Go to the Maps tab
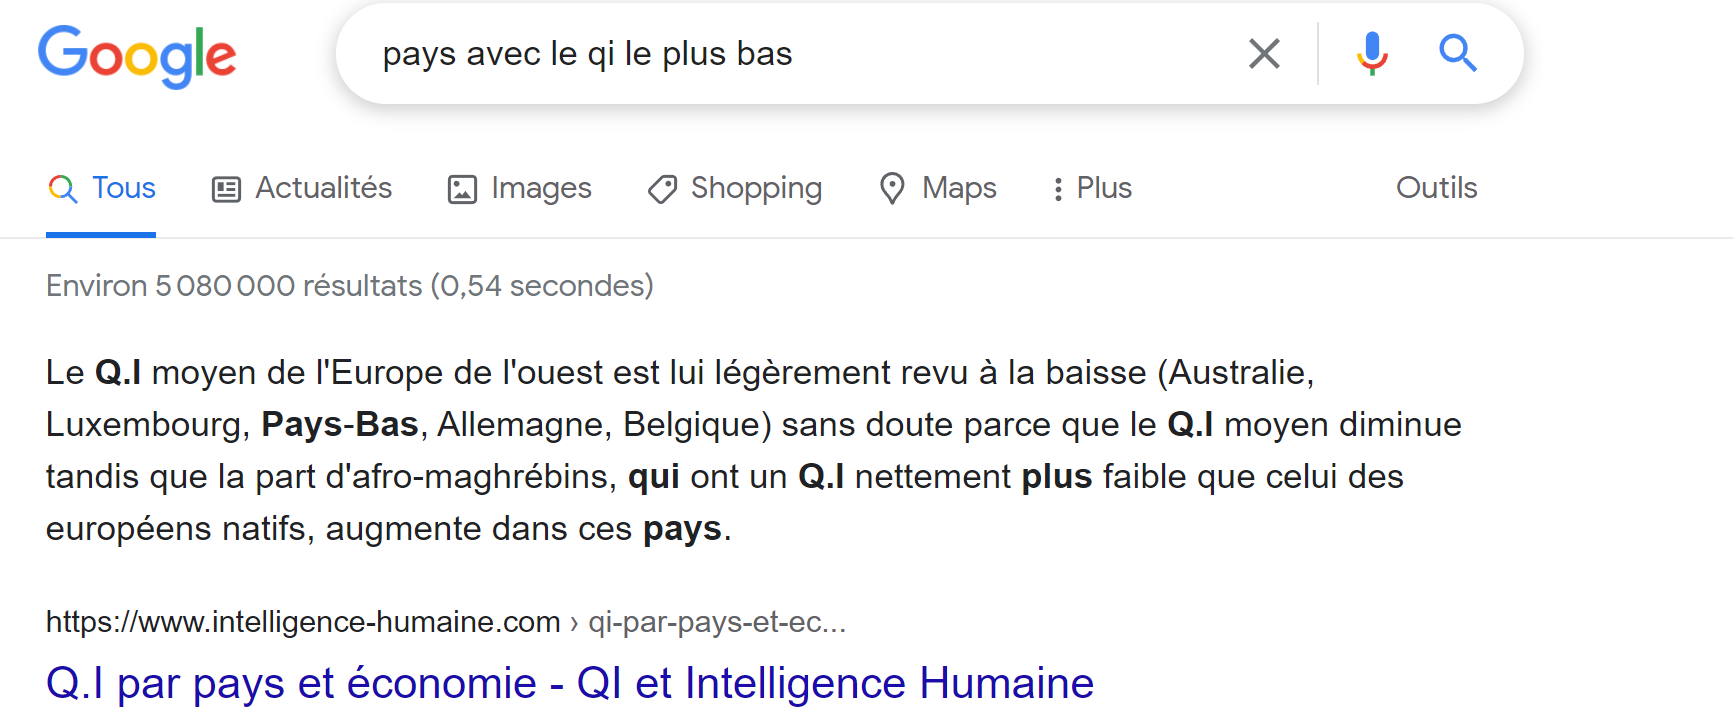This screenshot has width=1733, height=724. (x=938, y=188)
